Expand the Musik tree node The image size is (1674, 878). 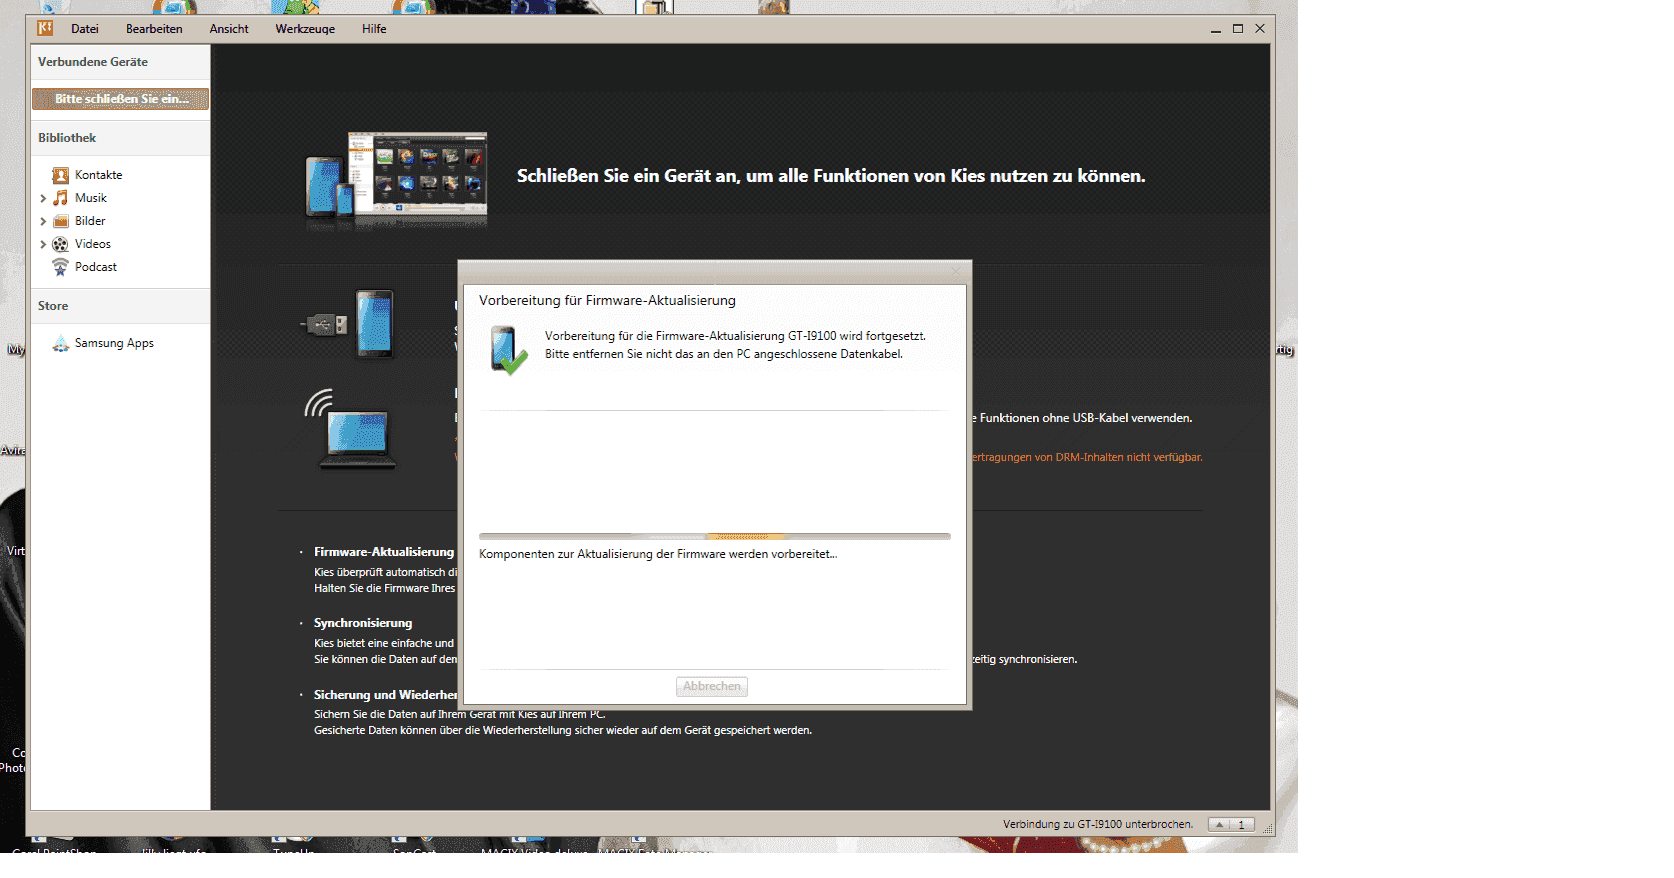[x=43, y=198]
